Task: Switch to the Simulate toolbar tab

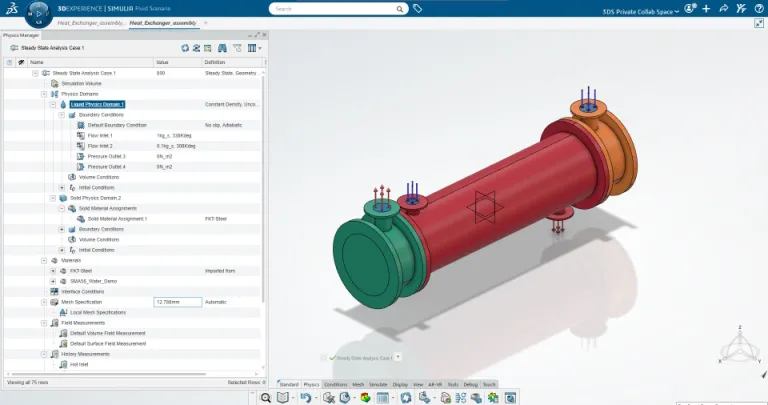Action: [x=378, y=384]
